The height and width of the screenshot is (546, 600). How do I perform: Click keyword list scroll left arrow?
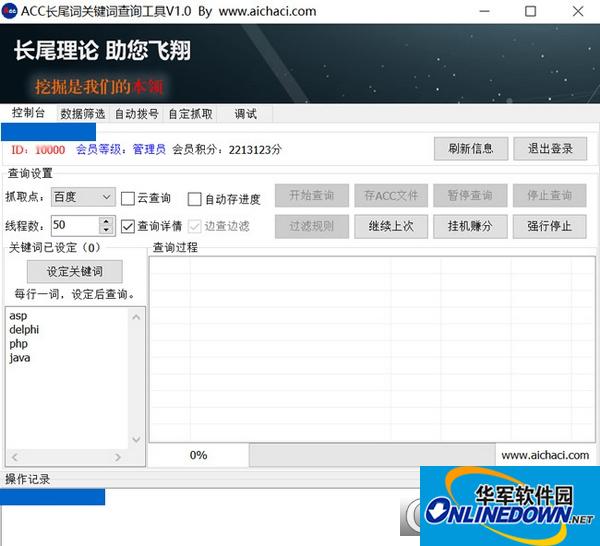point(15,457)
